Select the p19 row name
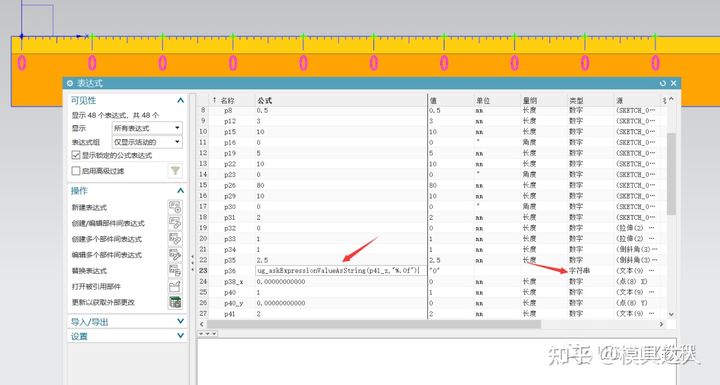Screen dimensions: 720x385 click(x=230, y=153)
